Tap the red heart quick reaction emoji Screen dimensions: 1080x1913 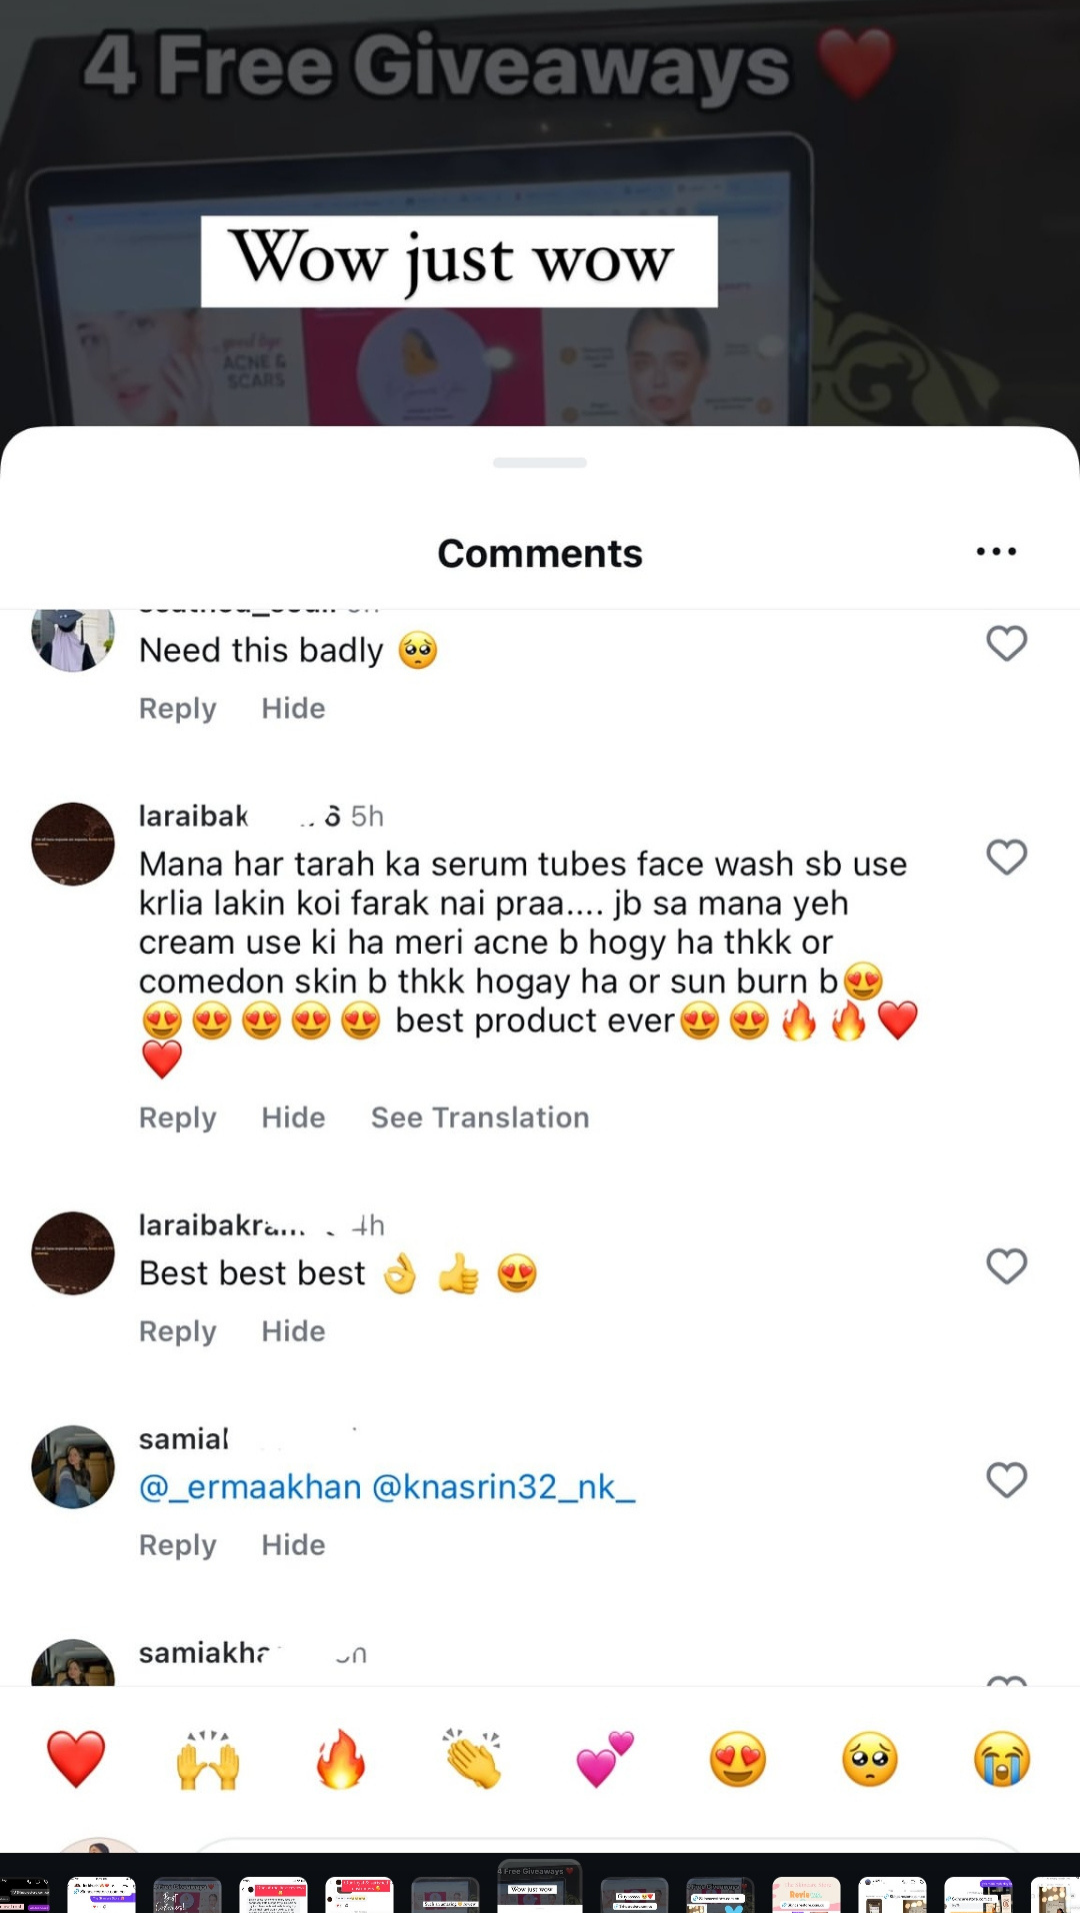pyautogui.click(x=76, y=1759)
